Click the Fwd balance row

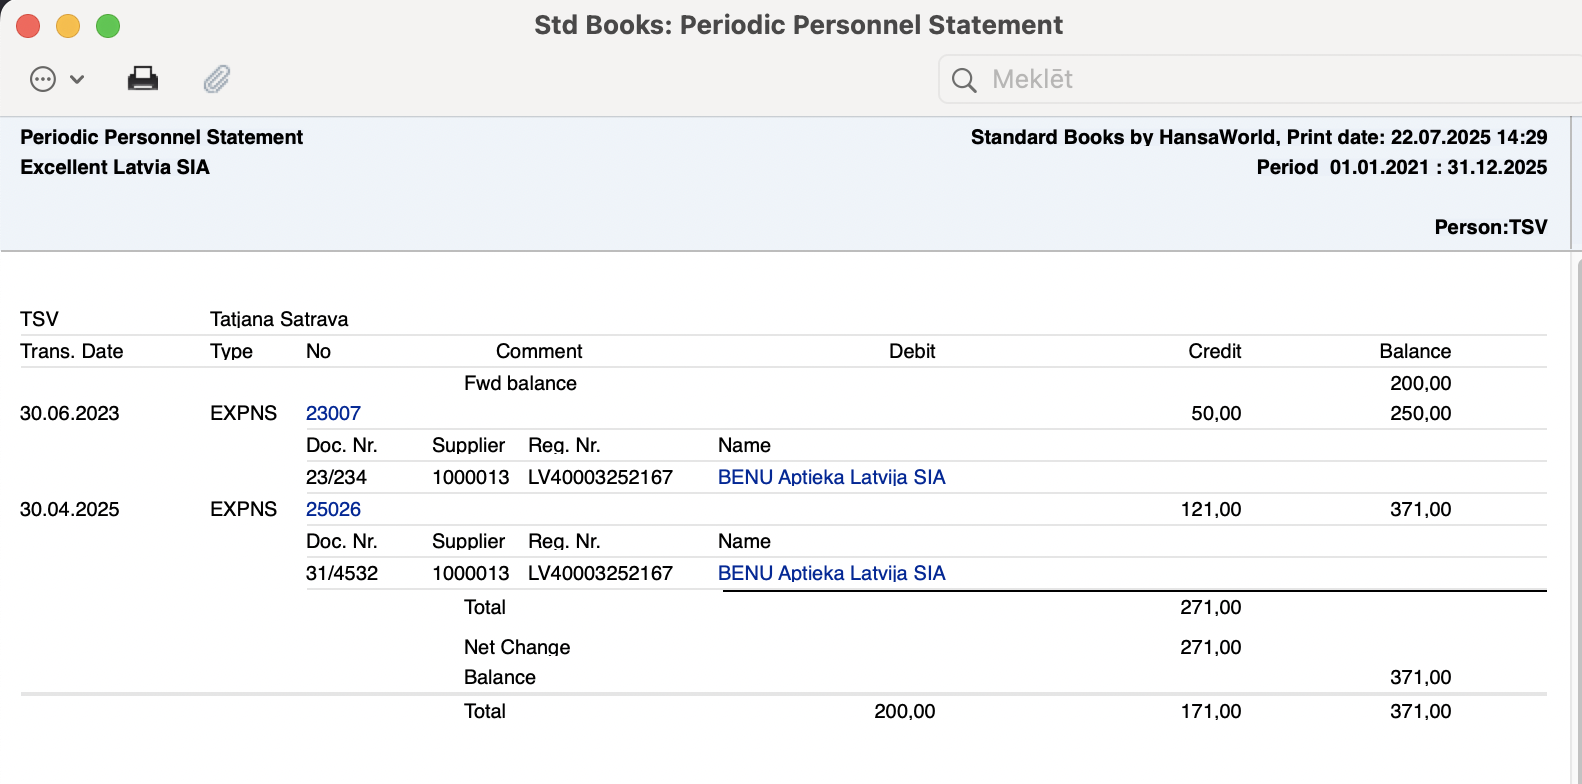(783, 383)
